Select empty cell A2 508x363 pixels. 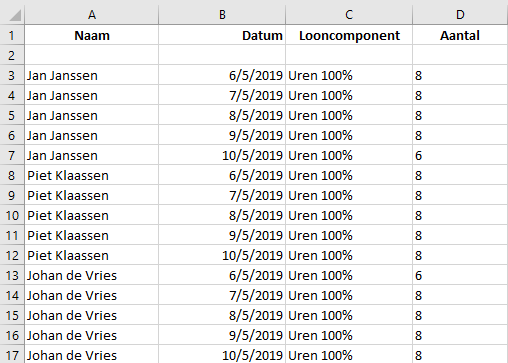pyautogui.click(x=92, y=55)
